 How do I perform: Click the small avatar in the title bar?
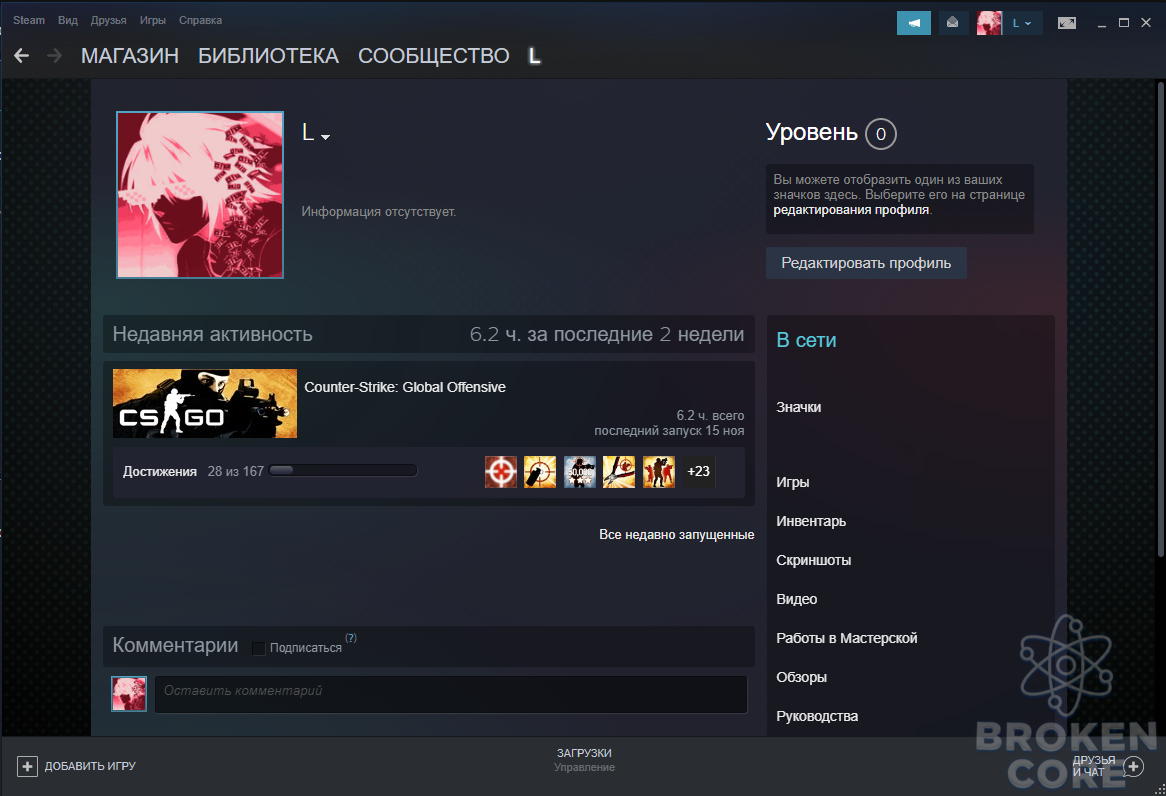989,23
